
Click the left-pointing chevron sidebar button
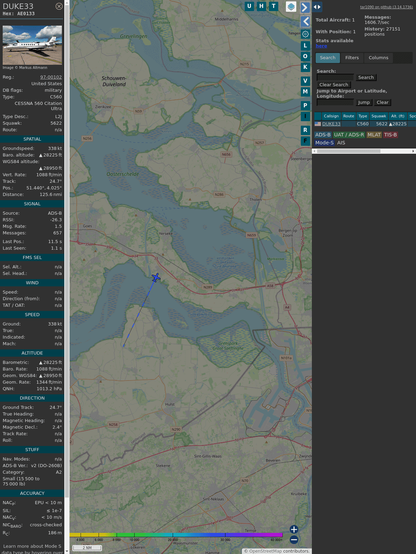click(x=305, y=22)
